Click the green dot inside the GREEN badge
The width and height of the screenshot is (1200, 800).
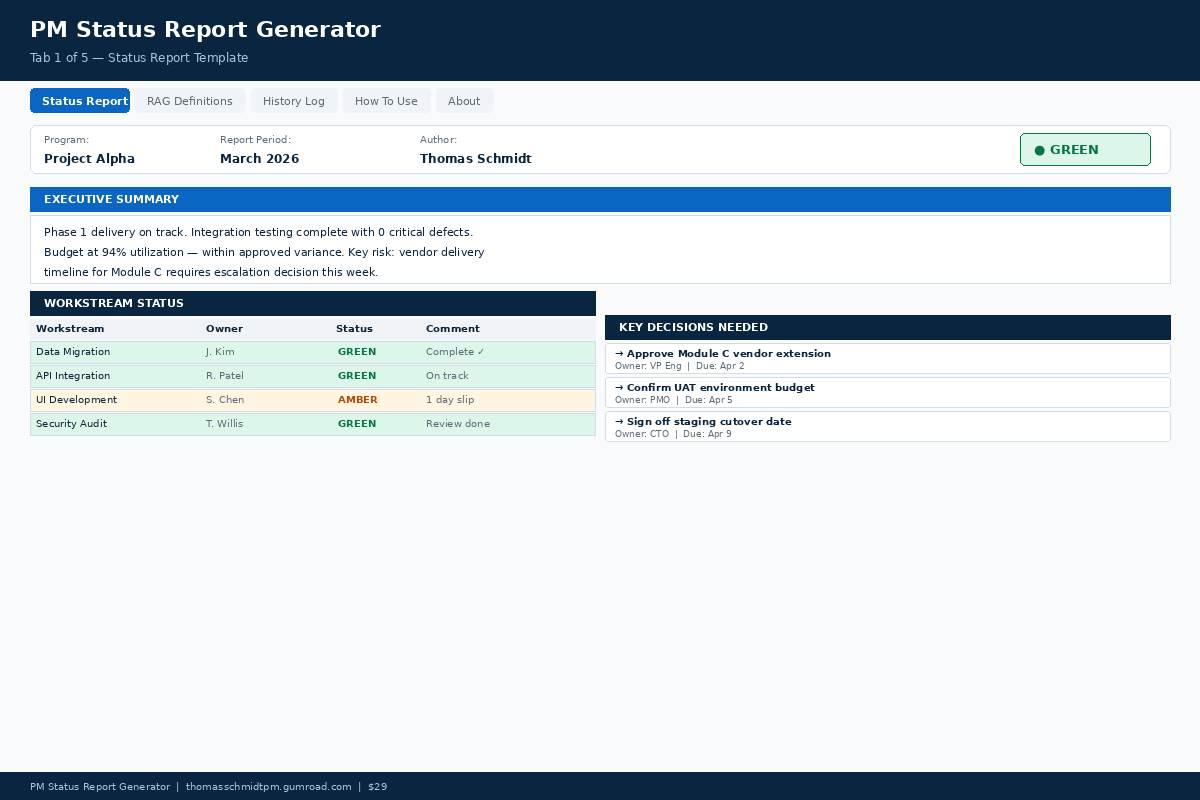pos(1040,149)
